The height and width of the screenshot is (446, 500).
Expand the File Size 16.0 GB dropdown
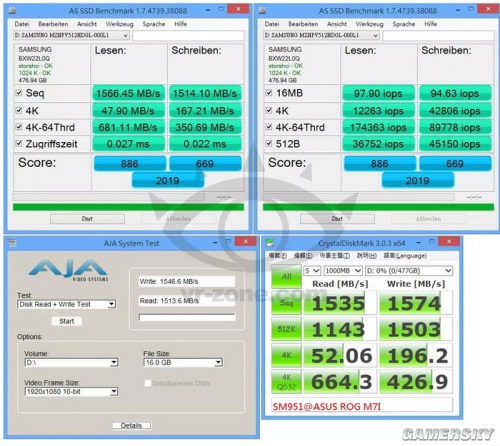(183, 363)
